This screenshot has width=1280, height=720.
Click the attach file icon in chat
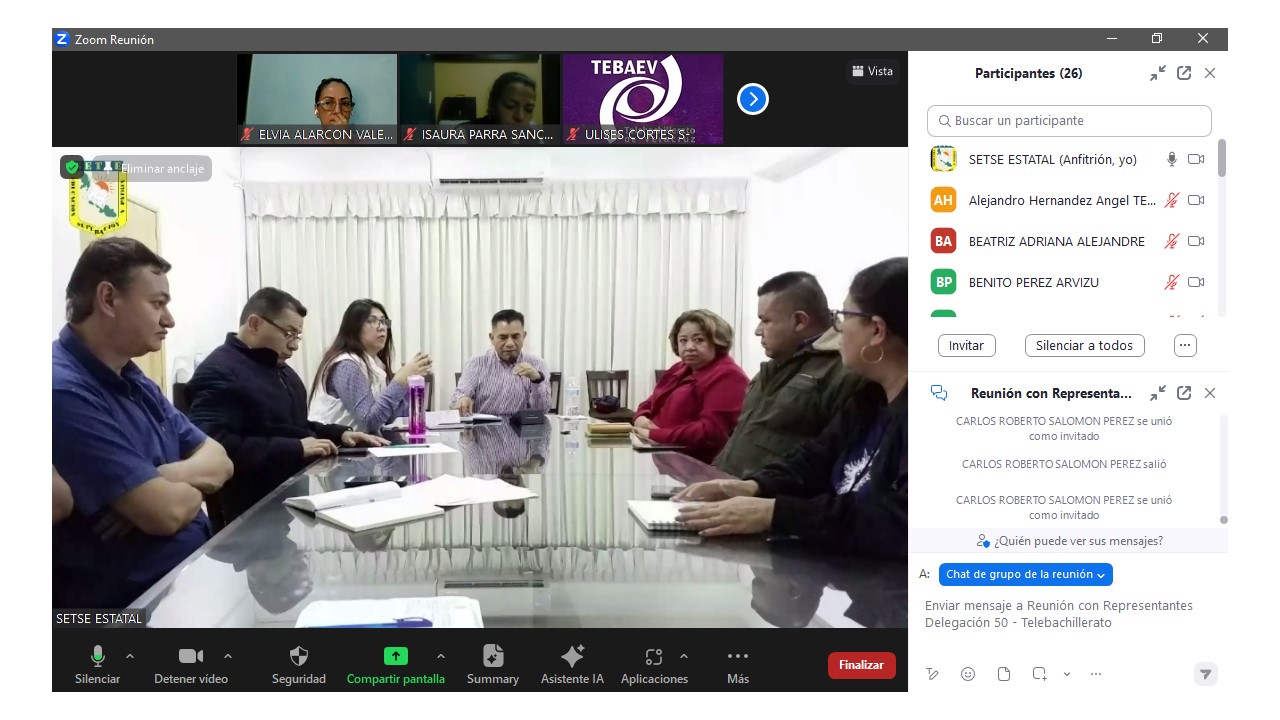click(x=1004, y=674)
